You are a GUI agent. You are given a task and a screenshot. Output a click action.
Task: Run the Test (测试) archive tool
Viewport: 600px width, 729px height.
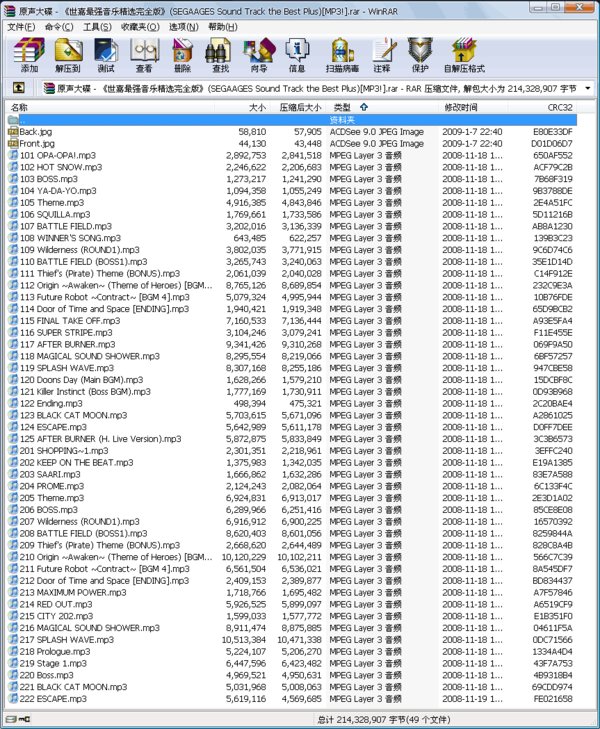click(x=106, y=55)
